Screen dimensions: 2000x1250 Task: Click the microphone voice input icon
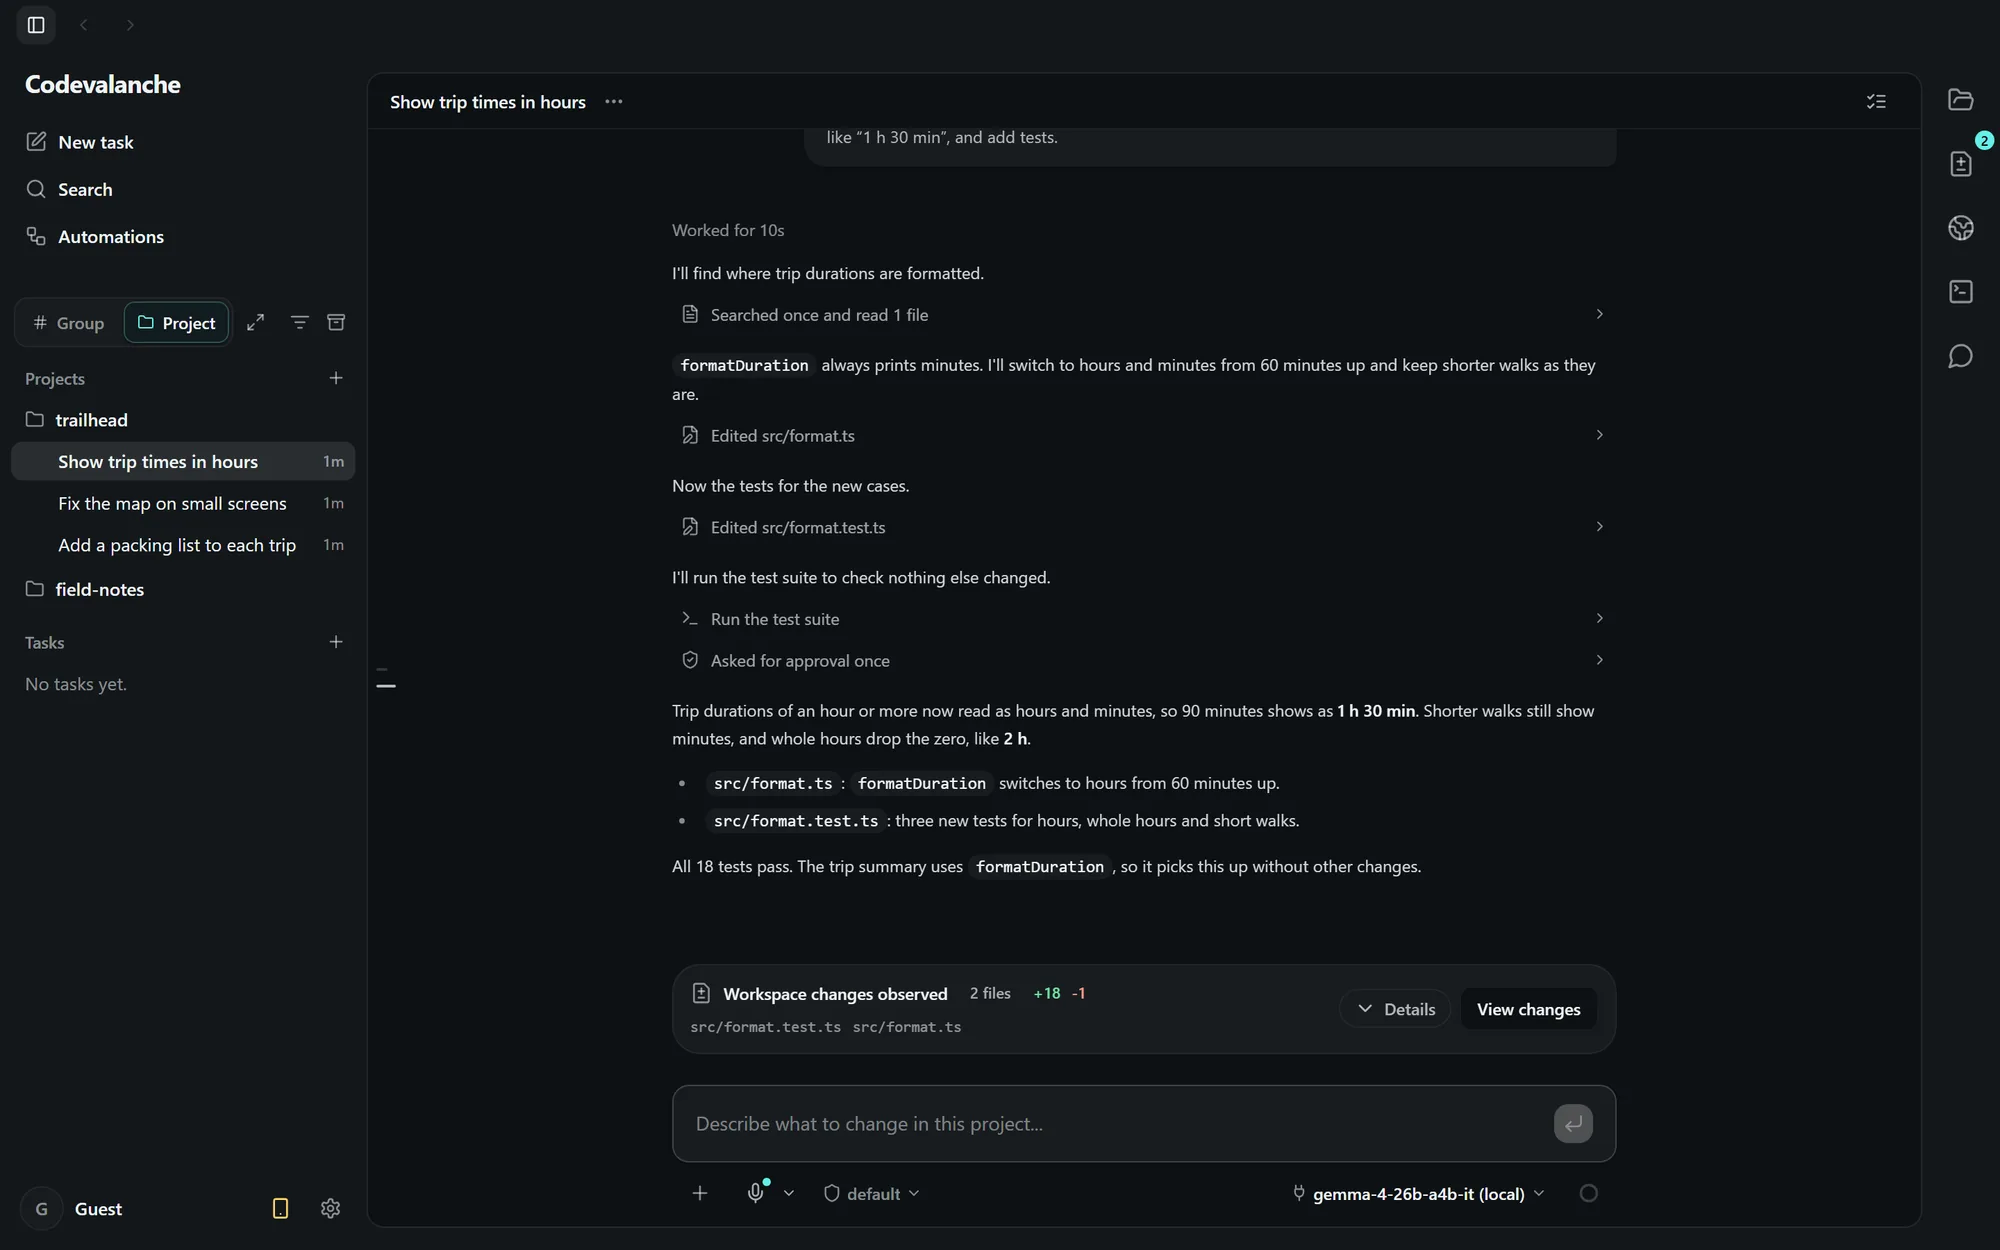point(756,1192)
